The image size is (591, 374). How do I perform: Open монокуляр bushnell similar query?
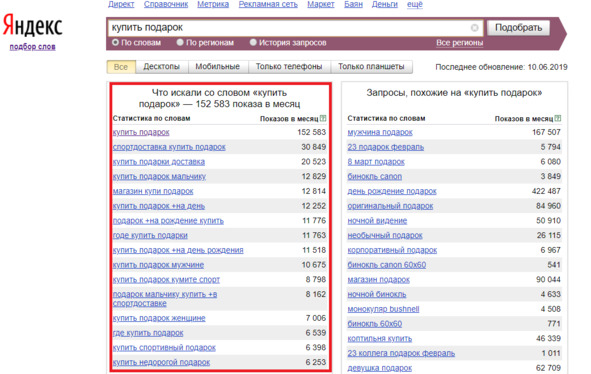(x=383, y=309)
